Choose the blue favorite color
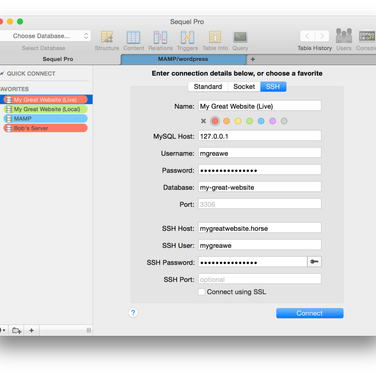Screen dimensions: 376x376 261,121
